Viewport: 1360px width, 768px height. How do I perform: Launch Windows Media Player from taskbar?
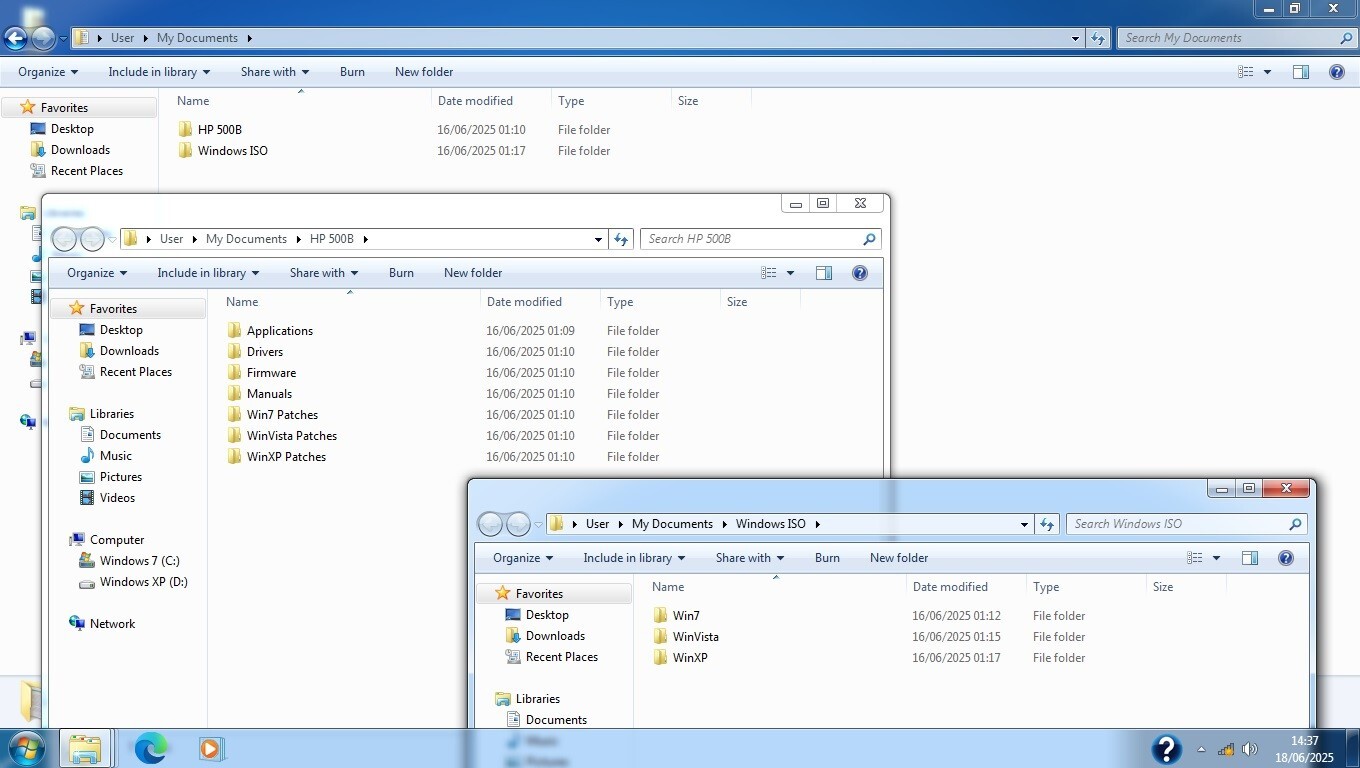pos(211,748)
